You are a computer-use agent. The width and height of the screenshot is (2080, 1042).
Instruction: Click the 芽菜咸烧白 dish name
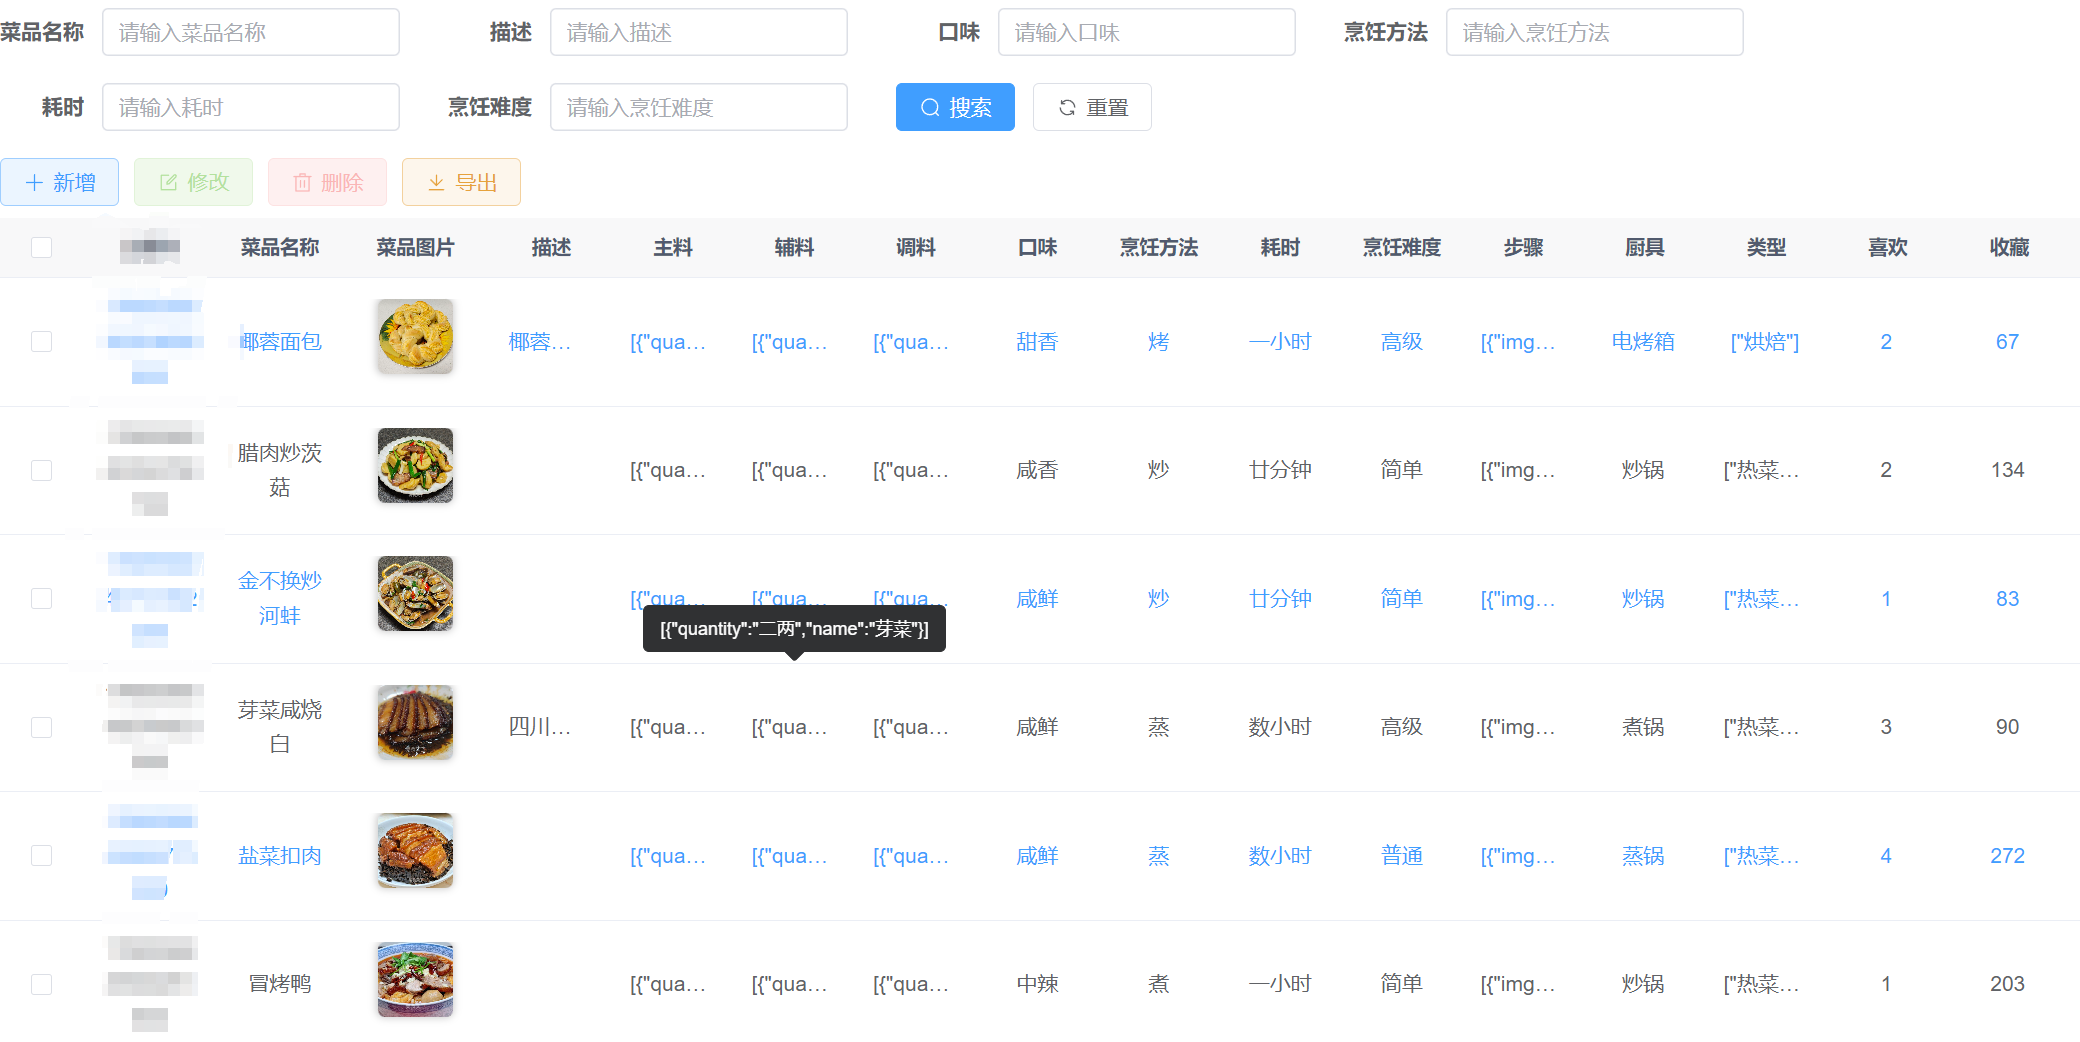pos(280,727)
